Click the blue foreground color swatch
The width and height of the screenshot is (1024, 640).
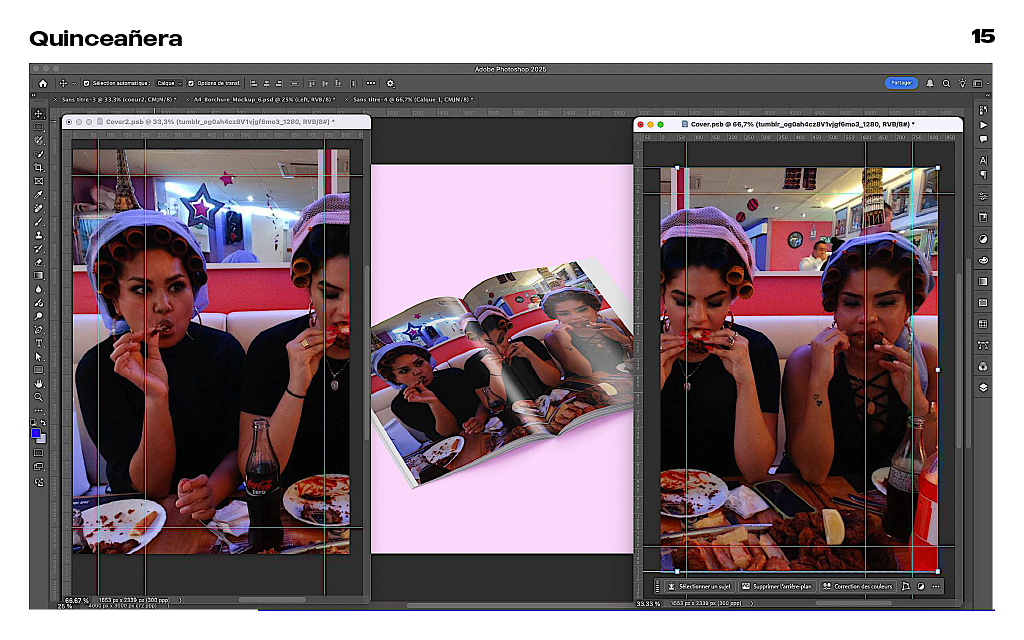pos(36,433)
